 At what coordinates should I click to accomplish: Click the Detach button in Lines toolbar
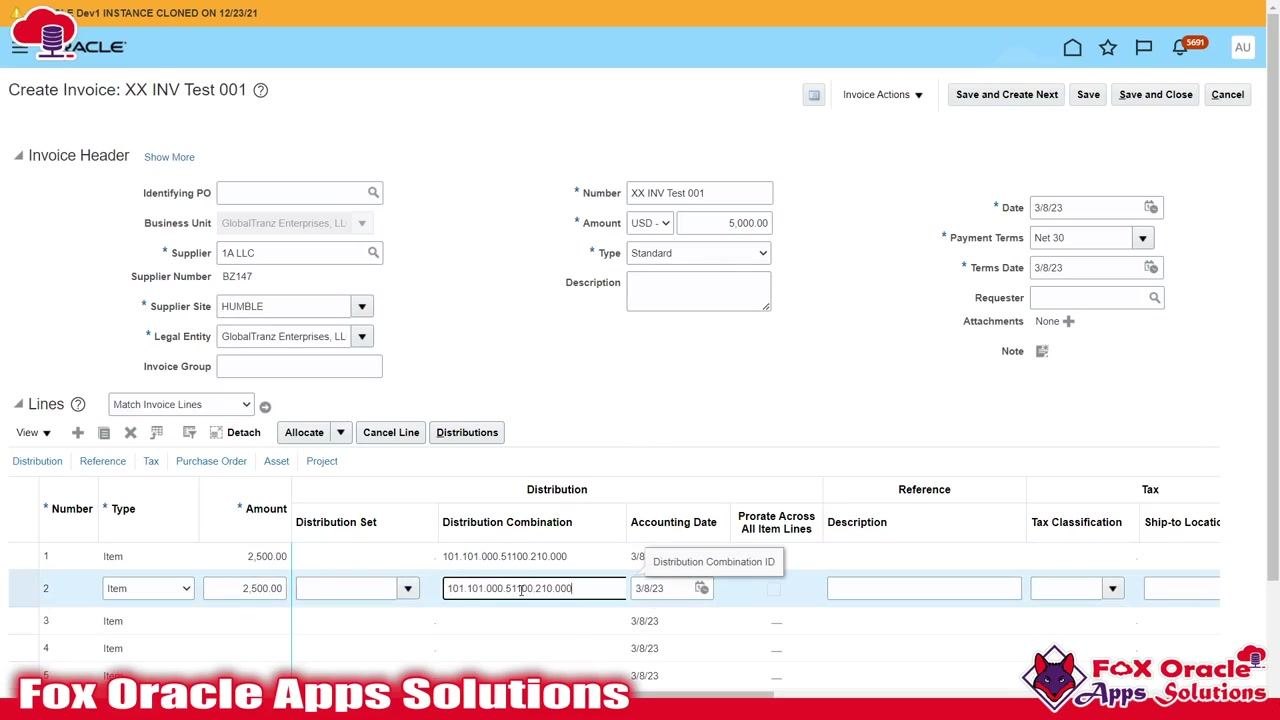(x=235, y=433)
